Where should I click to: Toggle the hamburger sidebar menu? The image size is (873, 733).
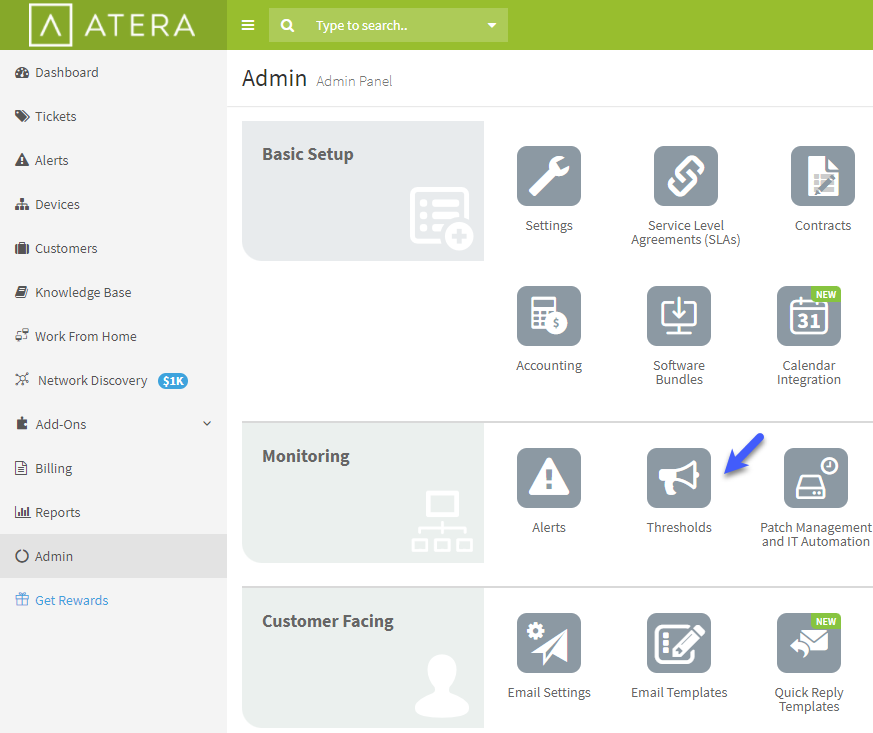click(248, 25)
